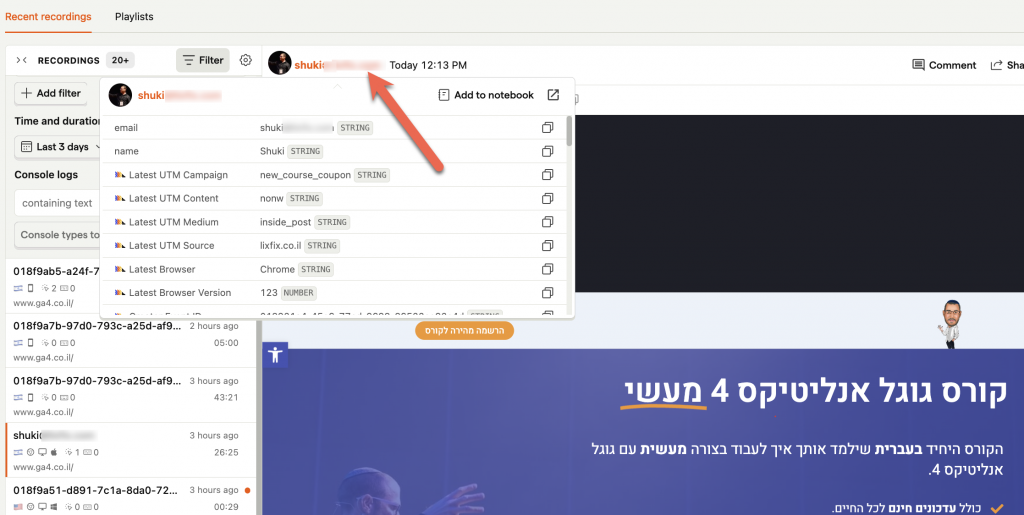
Task: Toggle the Filter panel button
Action: tap(202, 60)
